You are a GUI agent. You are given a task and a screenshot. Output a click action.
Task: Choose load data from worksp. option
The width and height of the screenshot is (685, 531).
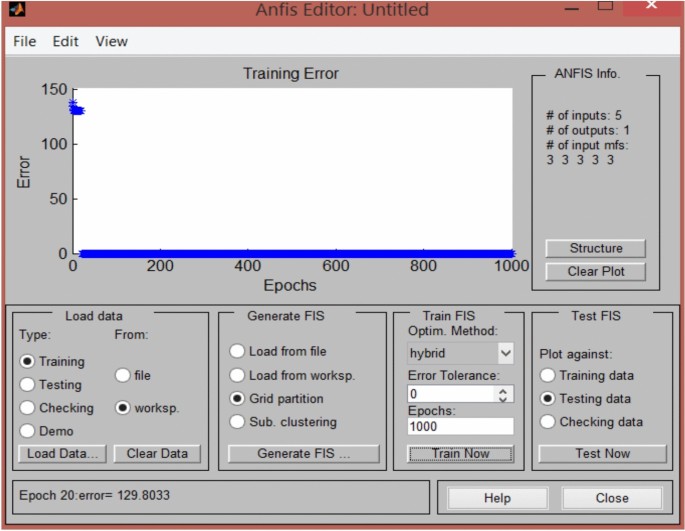123,408
